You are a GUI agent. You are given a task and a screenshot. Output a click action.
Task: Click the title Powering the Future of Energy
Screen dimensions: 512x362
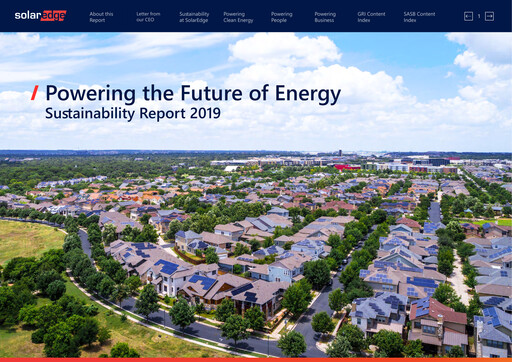point(193,93)
